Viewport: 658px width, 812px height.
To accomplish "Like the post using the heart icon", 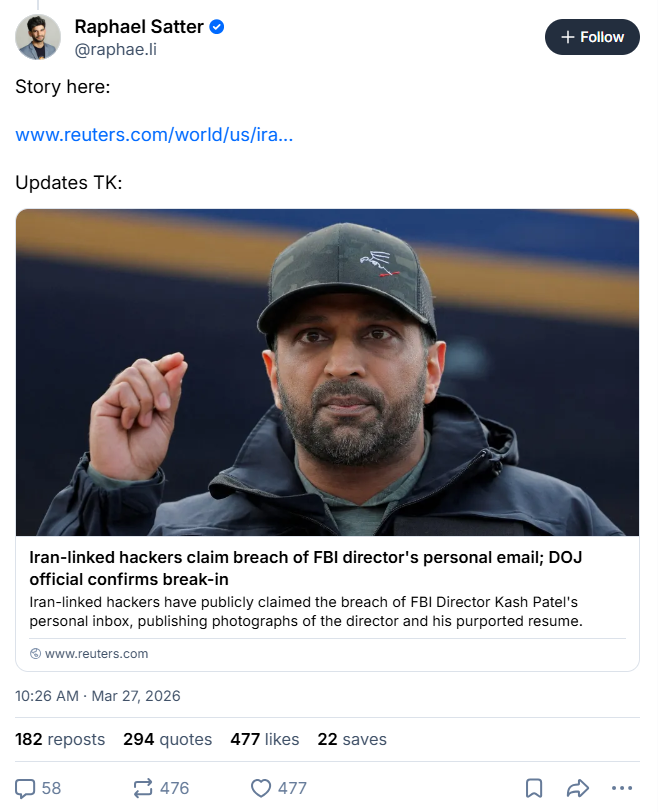I will [260, 789].
